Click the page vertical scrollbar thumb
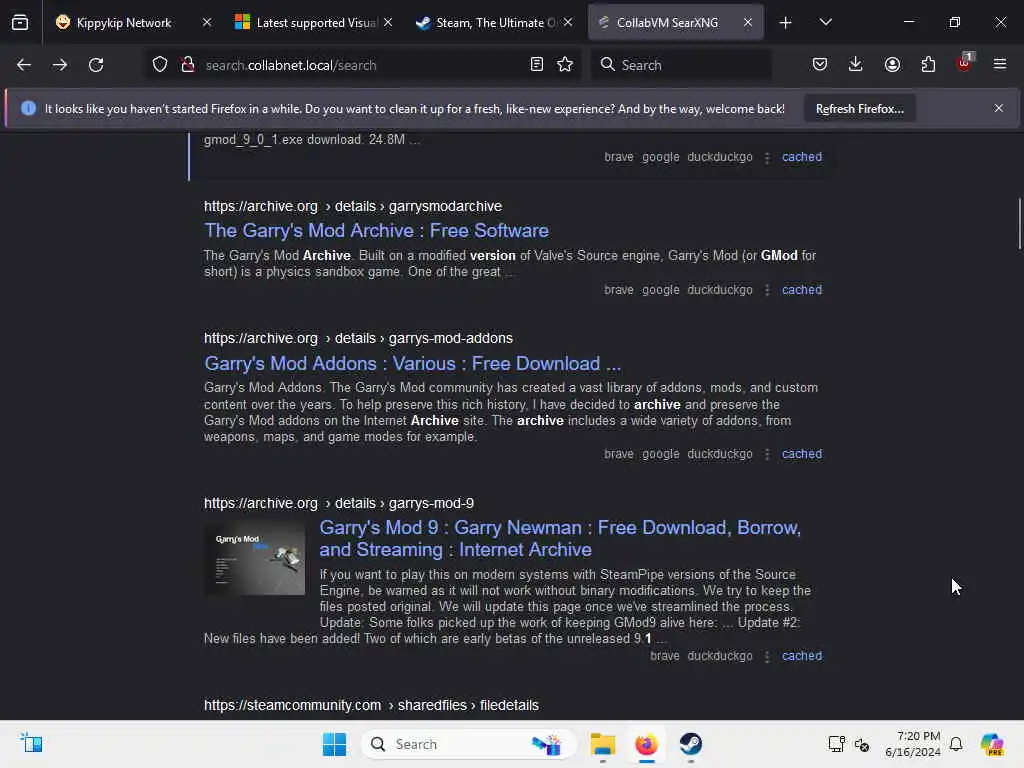The height and width of the screenshot is (768, 1024). [1019, 223]
